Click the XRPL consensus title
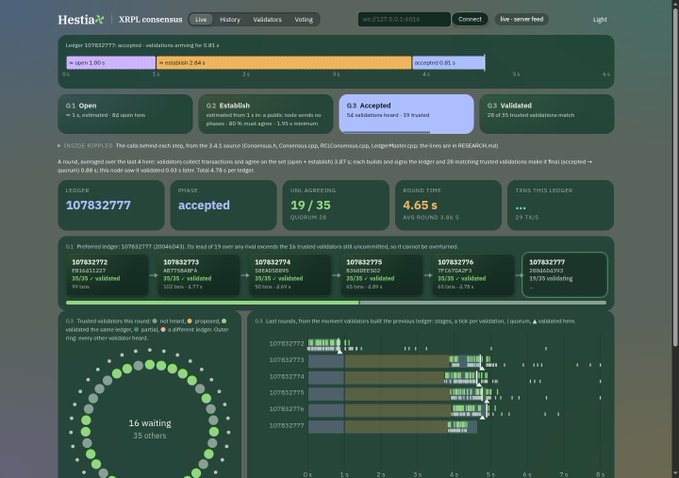 pos(150,19)
